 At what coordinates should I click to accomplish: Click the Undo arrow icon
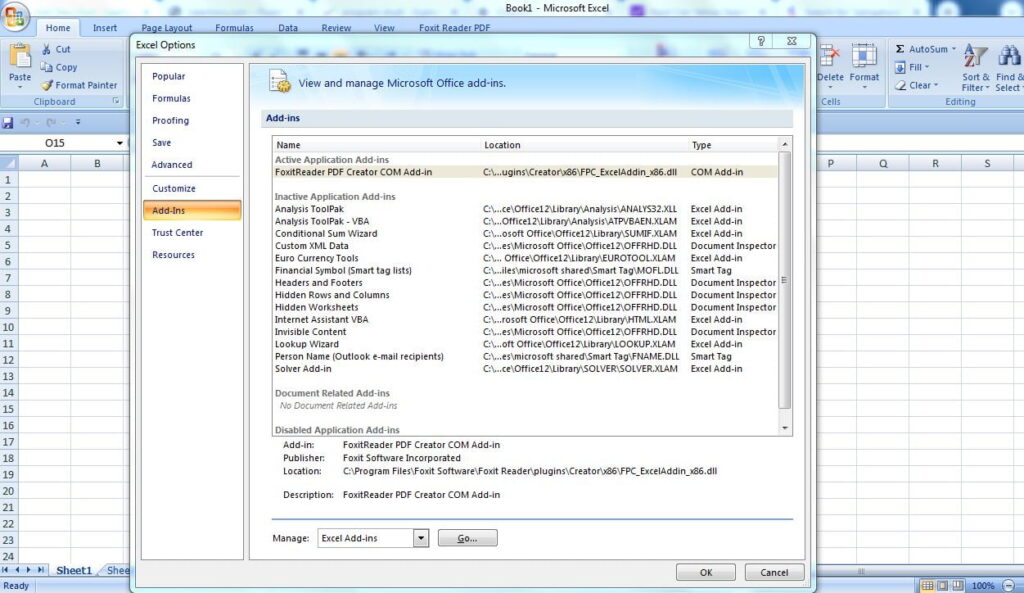[x=25, y=122]
